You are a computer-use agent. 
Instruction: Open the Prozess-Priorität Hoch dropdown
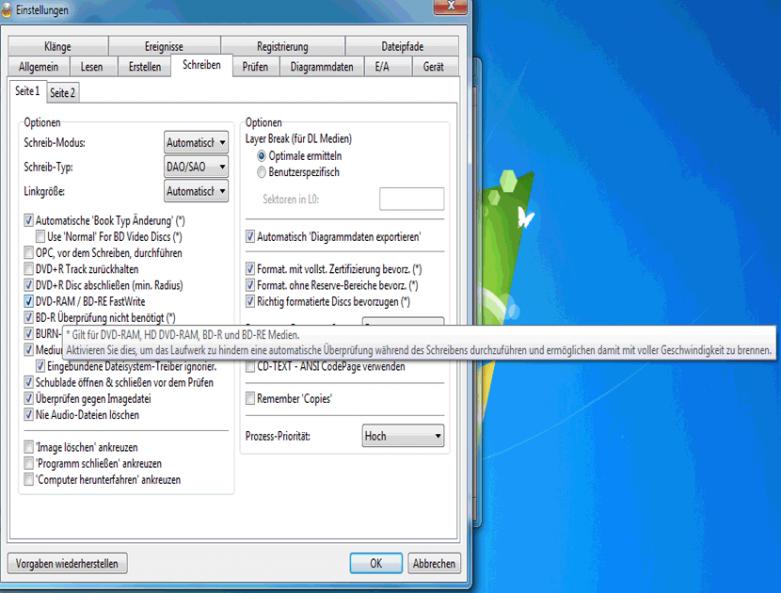click(x=402, y=436)
